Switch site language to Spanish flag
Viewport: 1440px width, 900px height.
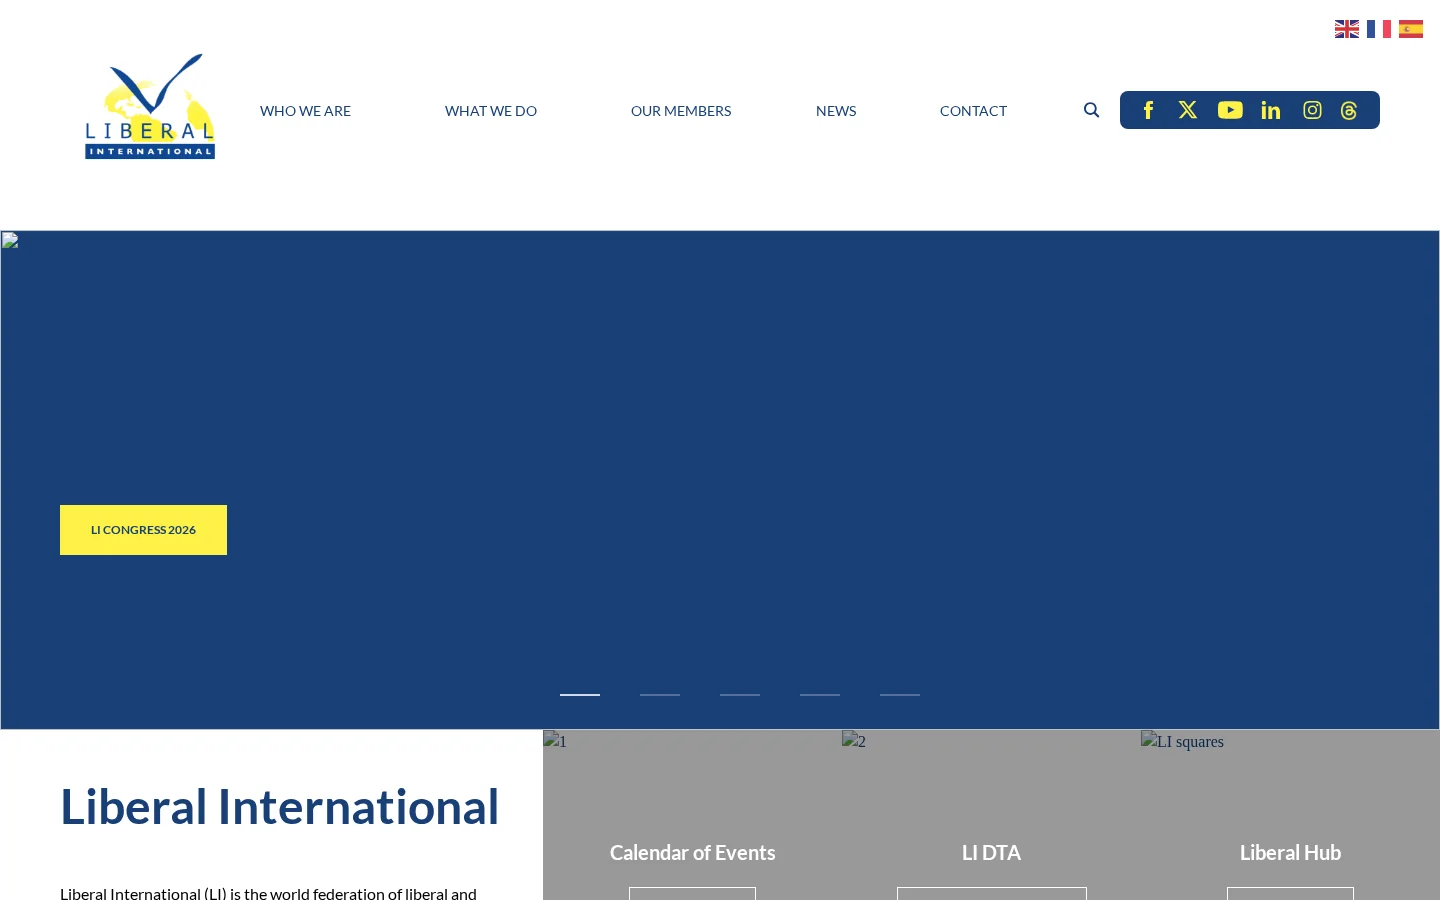[x=1411, y=29]
